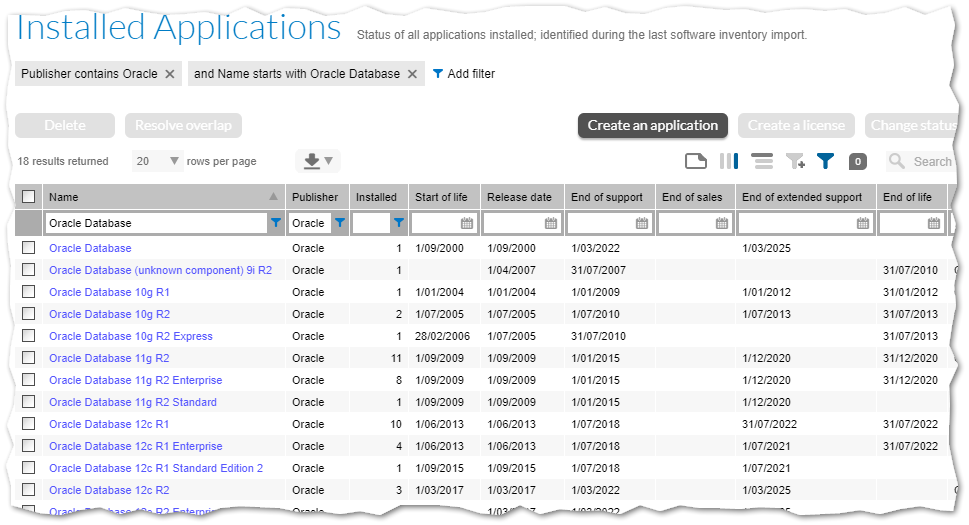969x525 pixels.
Task: Open the Oracle Database application link
Action: click(90, 248)
